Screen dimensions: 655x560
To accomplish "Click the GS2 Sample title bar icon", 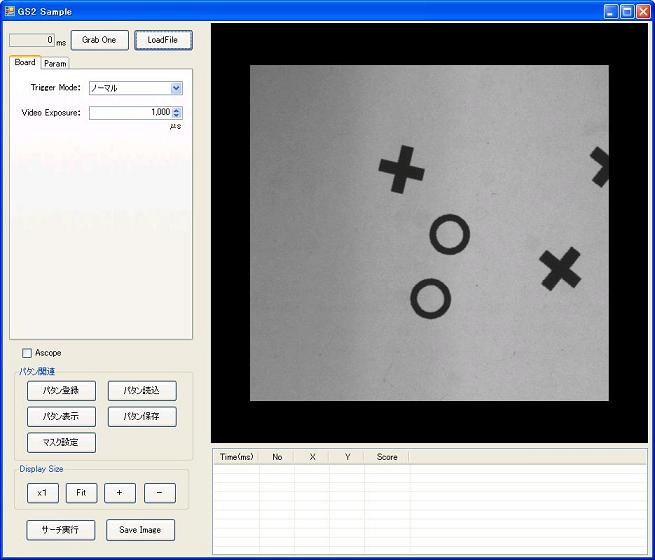I will click(9, 11).
